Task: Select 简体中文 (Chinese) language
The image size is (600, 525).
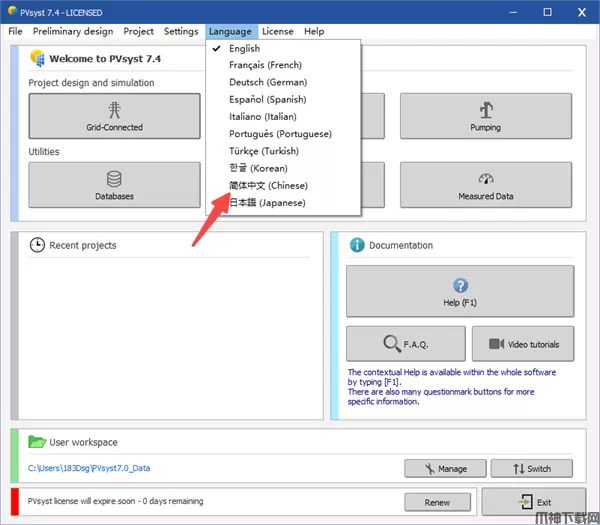Action: [268, 186]
